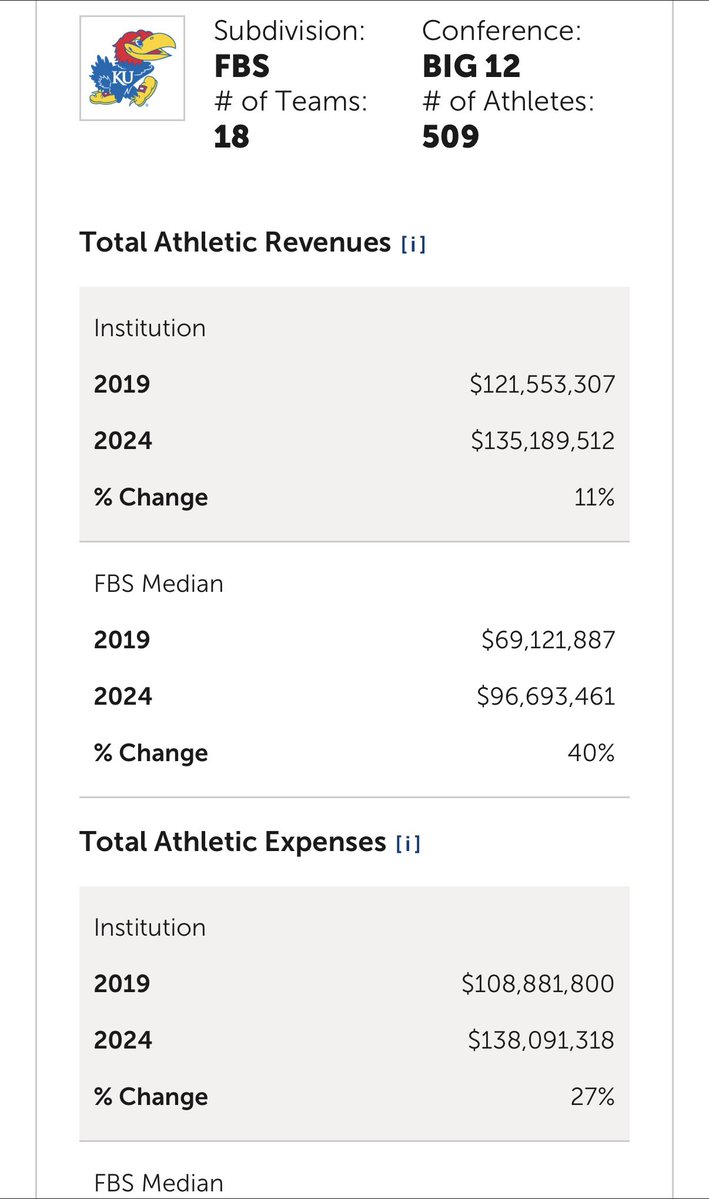This screenshot has height=1199, width=709.
Task: Click the Kansas Jayhawks logo
Action: click(x=133, y=69)
